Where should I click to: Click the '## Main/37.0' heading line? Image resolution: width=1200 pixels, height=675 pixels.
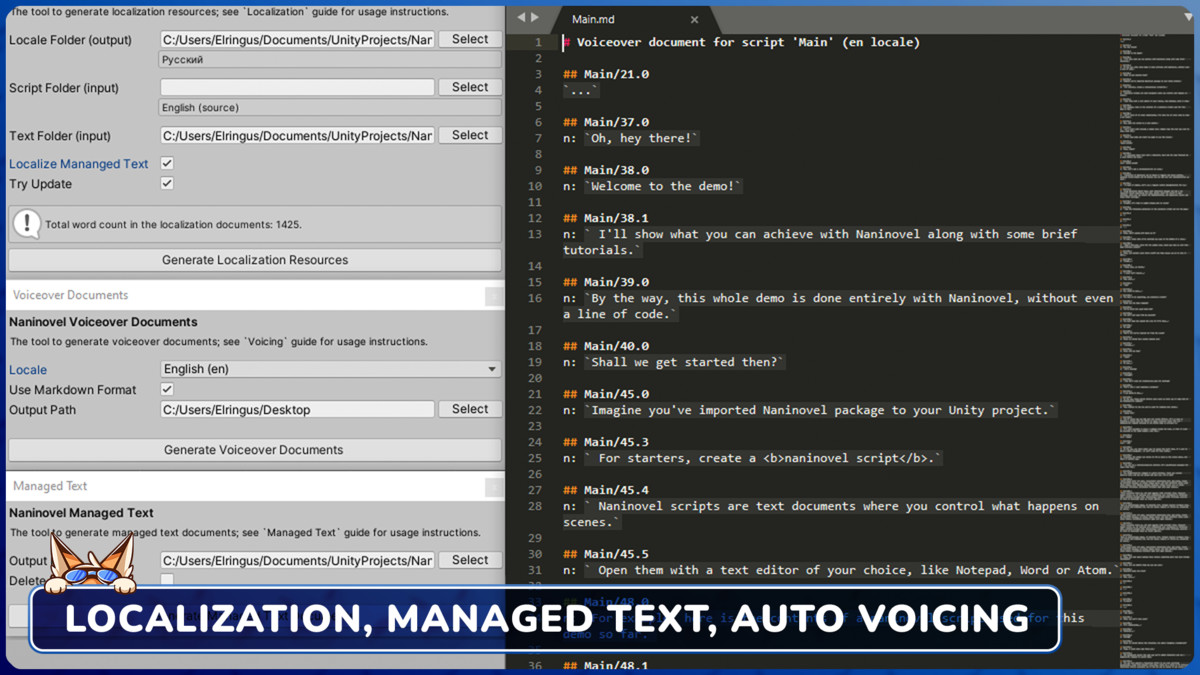click(x=606, y=122)
